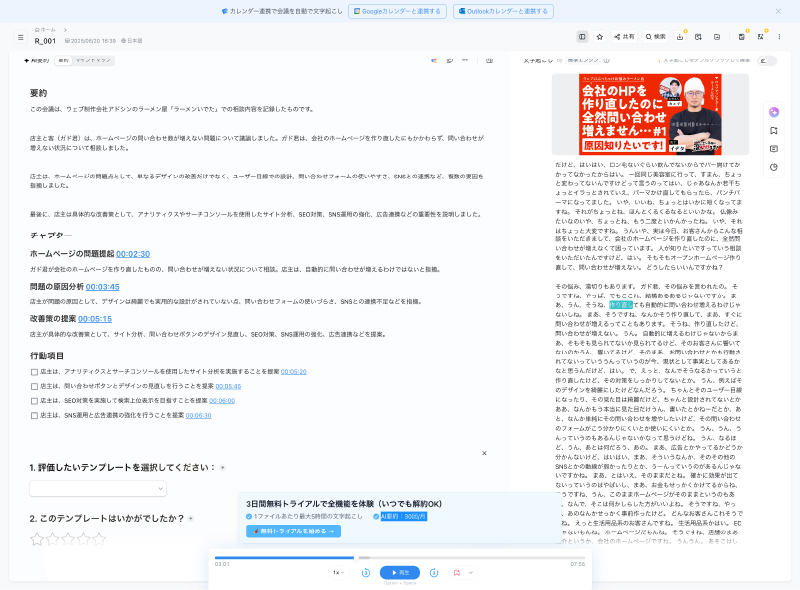Image resolution: width=800 pixels, height=590 pixels.
Task: Add a bookmark flag at current time
Action: (457, 573)
